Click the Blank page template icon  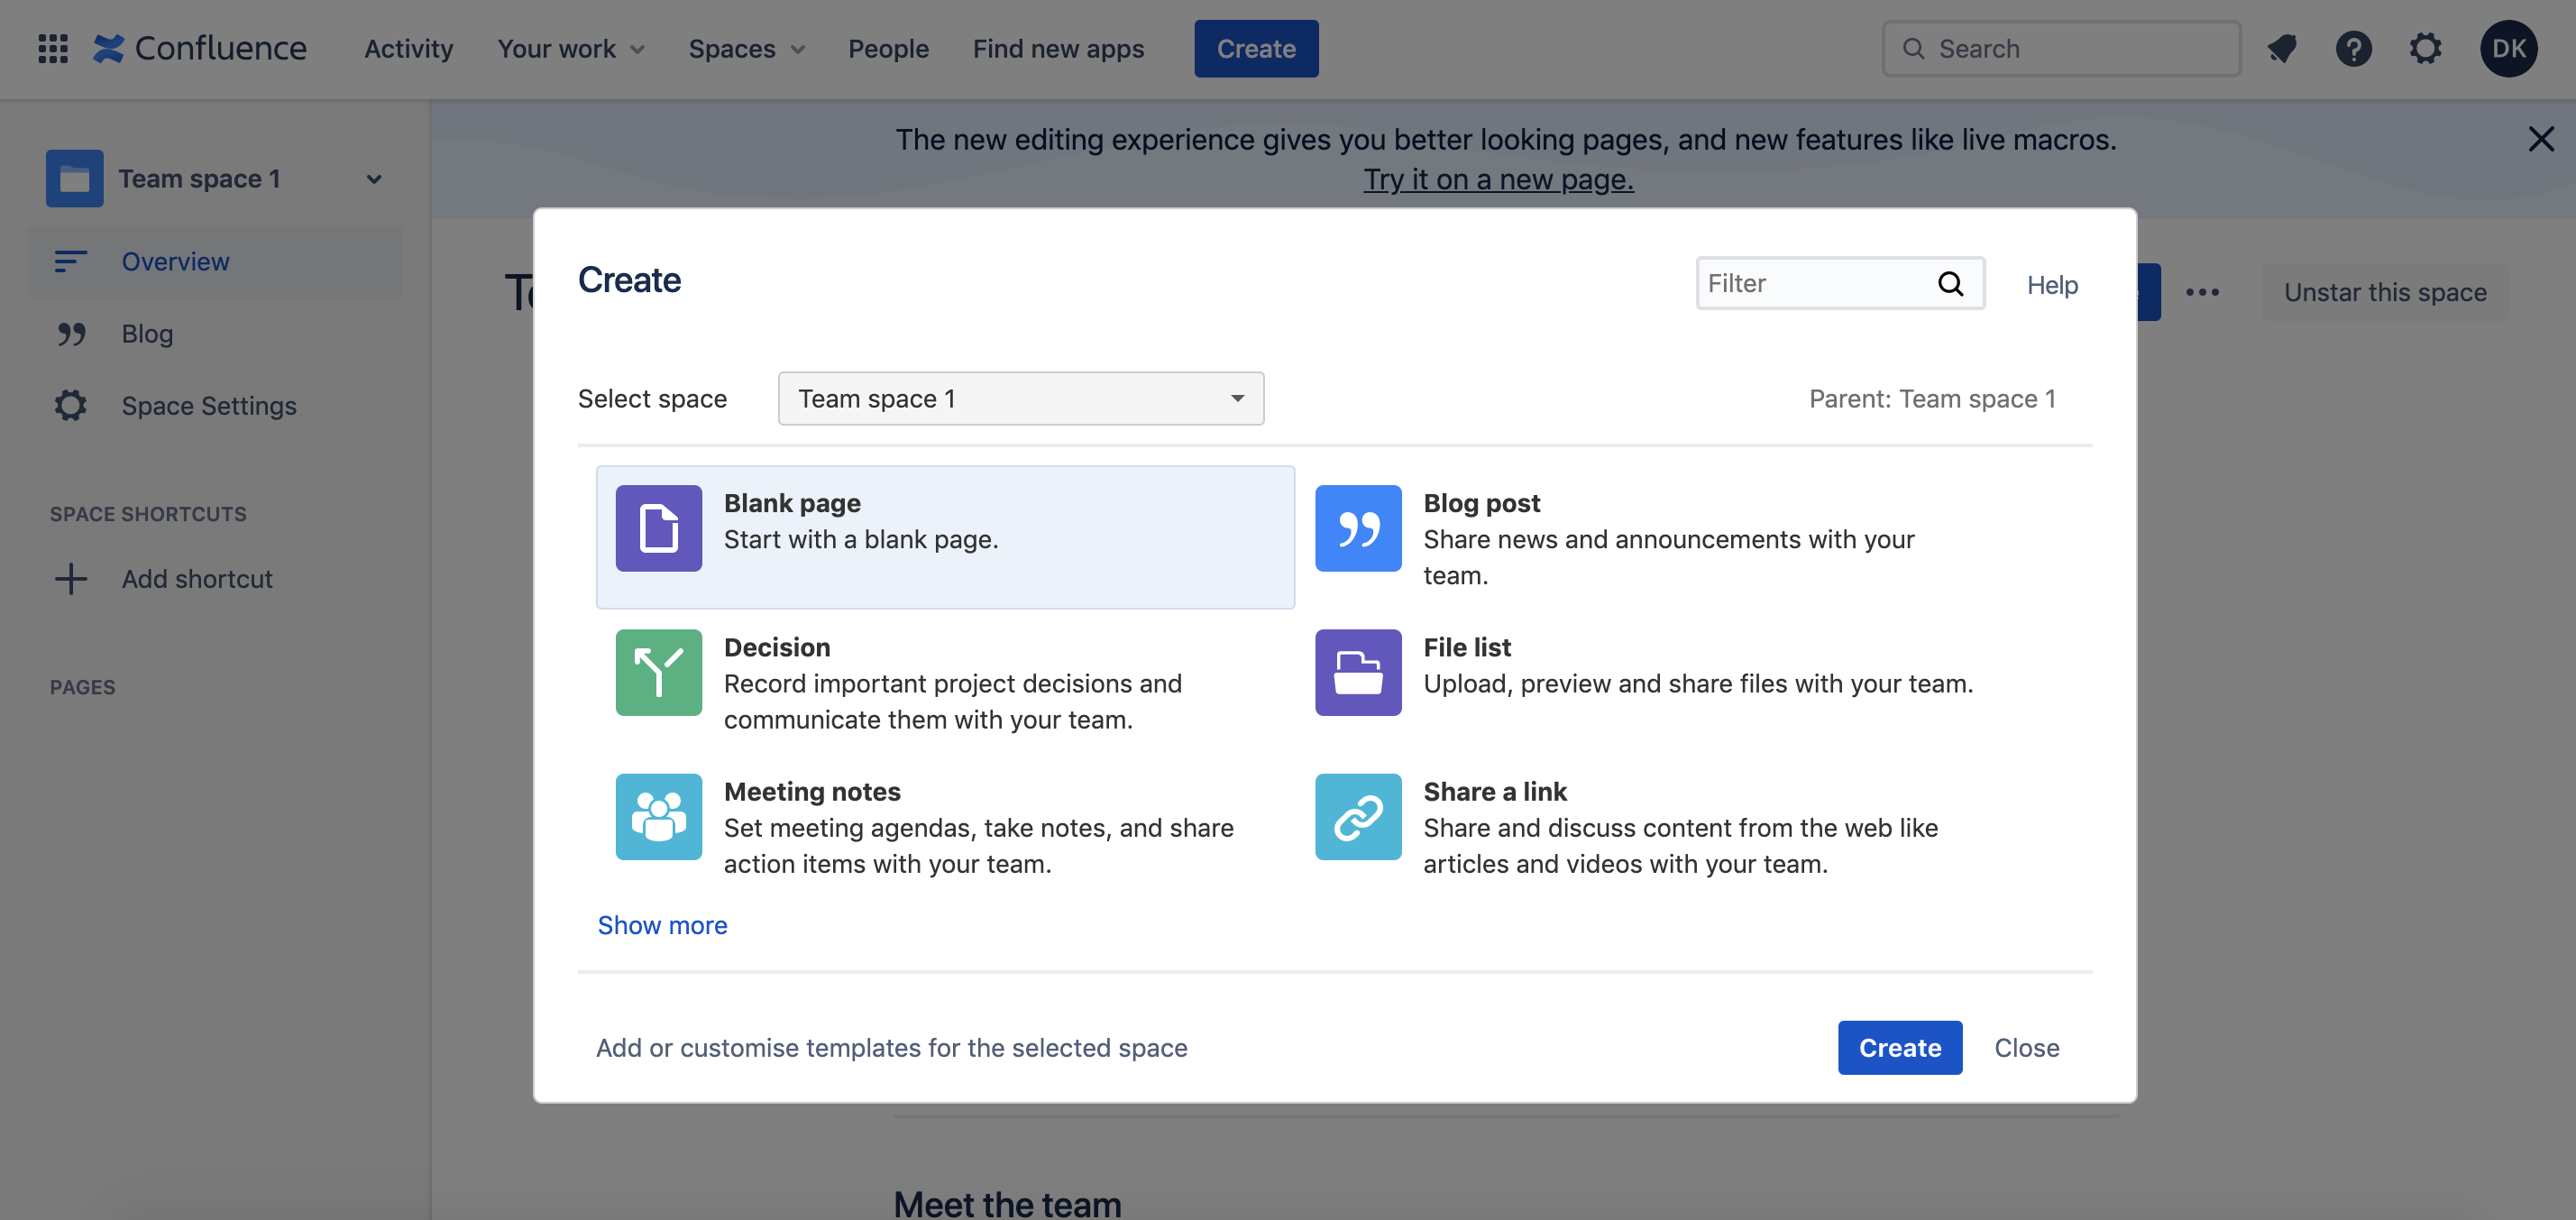pos(659,528)
